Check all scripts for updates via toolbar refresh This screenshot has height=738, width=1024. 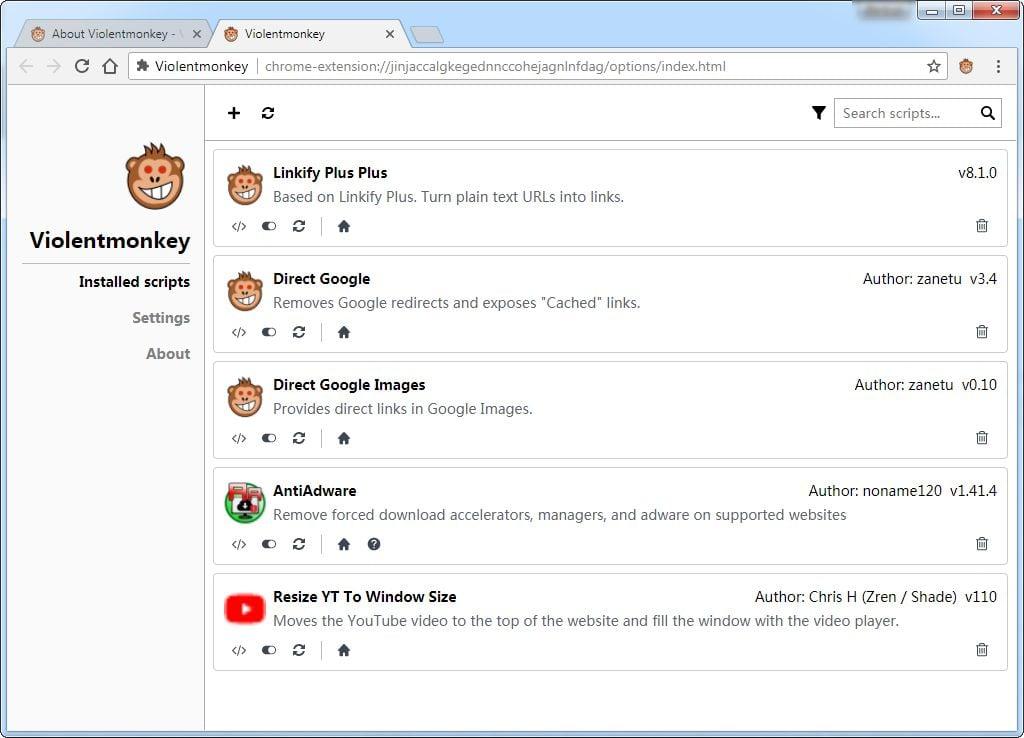(268, 113)
